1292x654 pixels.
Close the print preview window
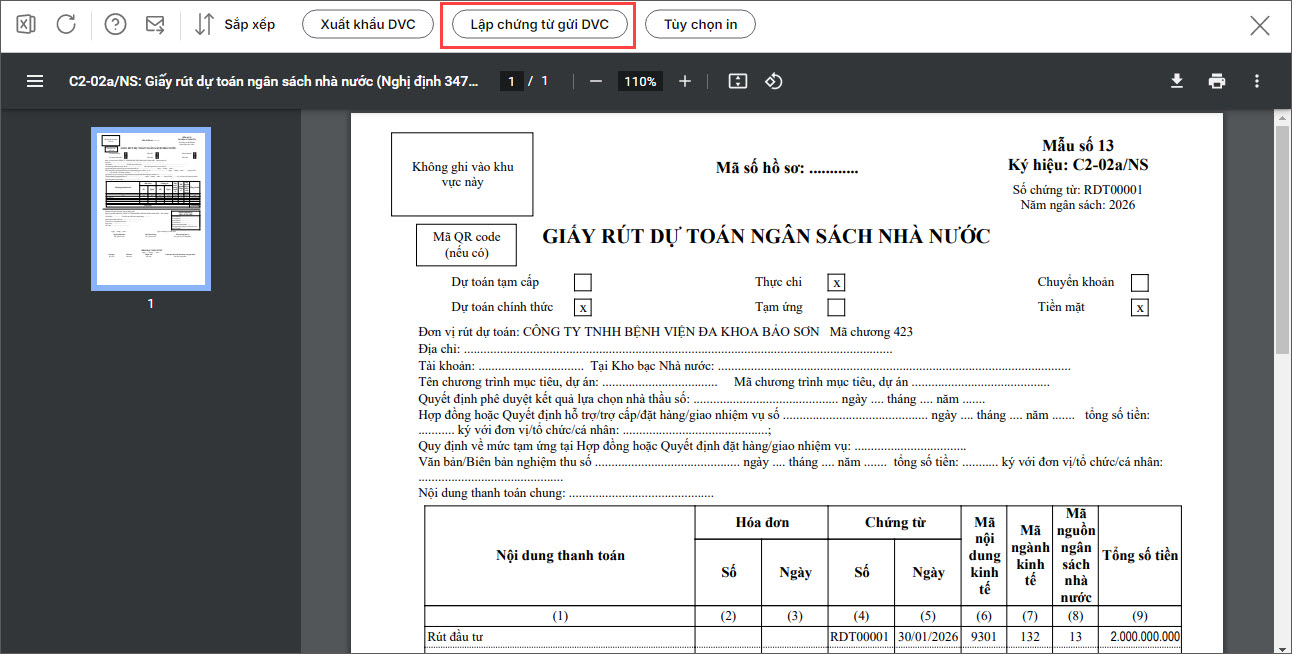click(1260, 25)
